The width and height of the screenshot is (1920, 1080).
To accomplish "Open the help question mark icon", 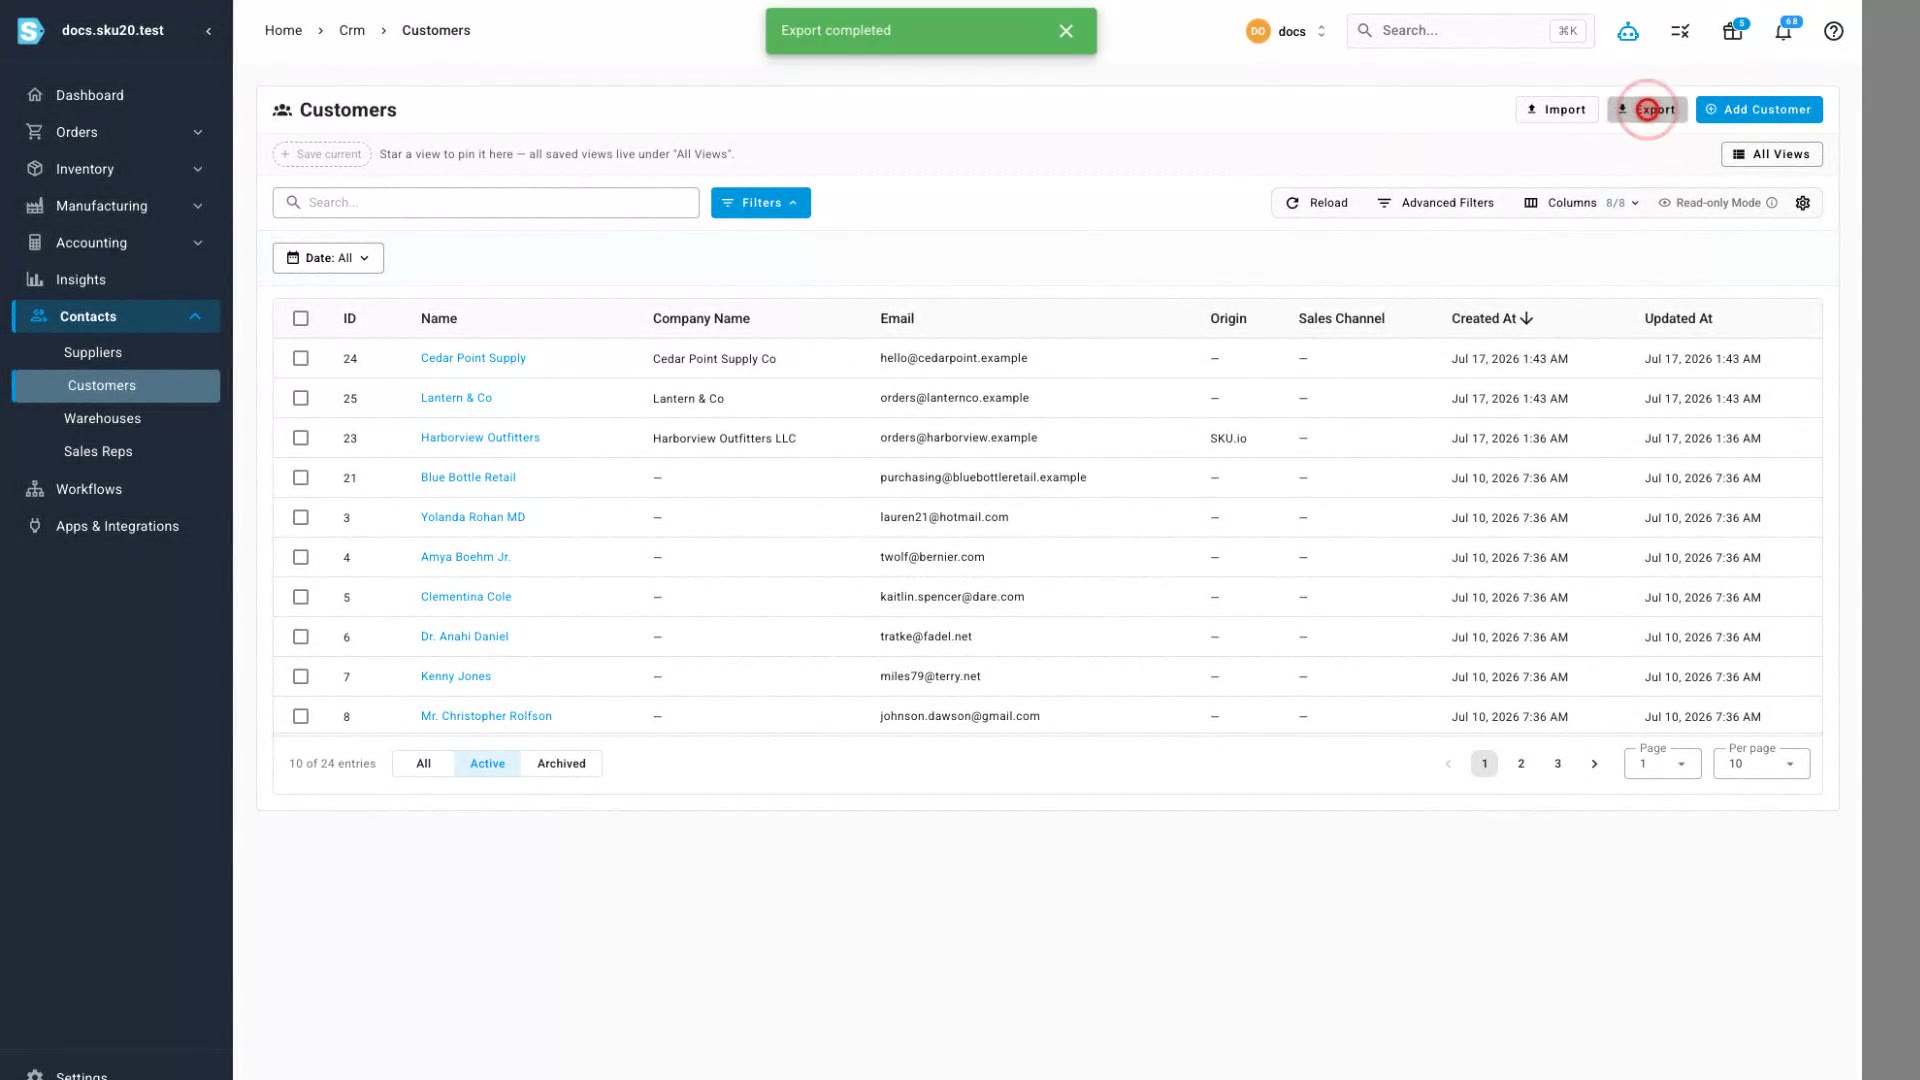I will tap(1833, 31).
